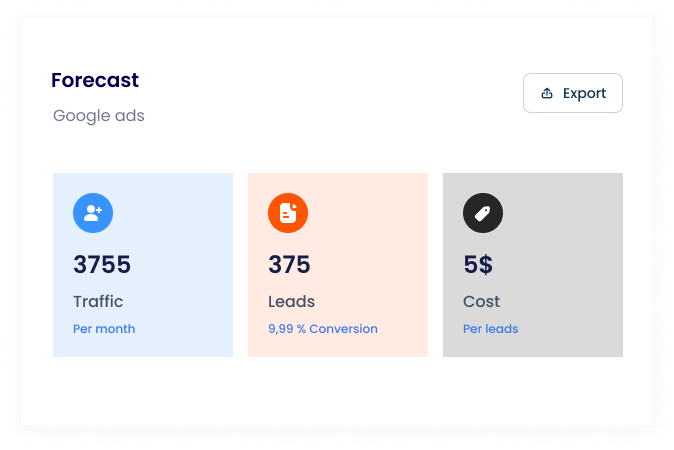Click the Forecast heading
Screen dimensions: 674x450
(x=95, y=80)
